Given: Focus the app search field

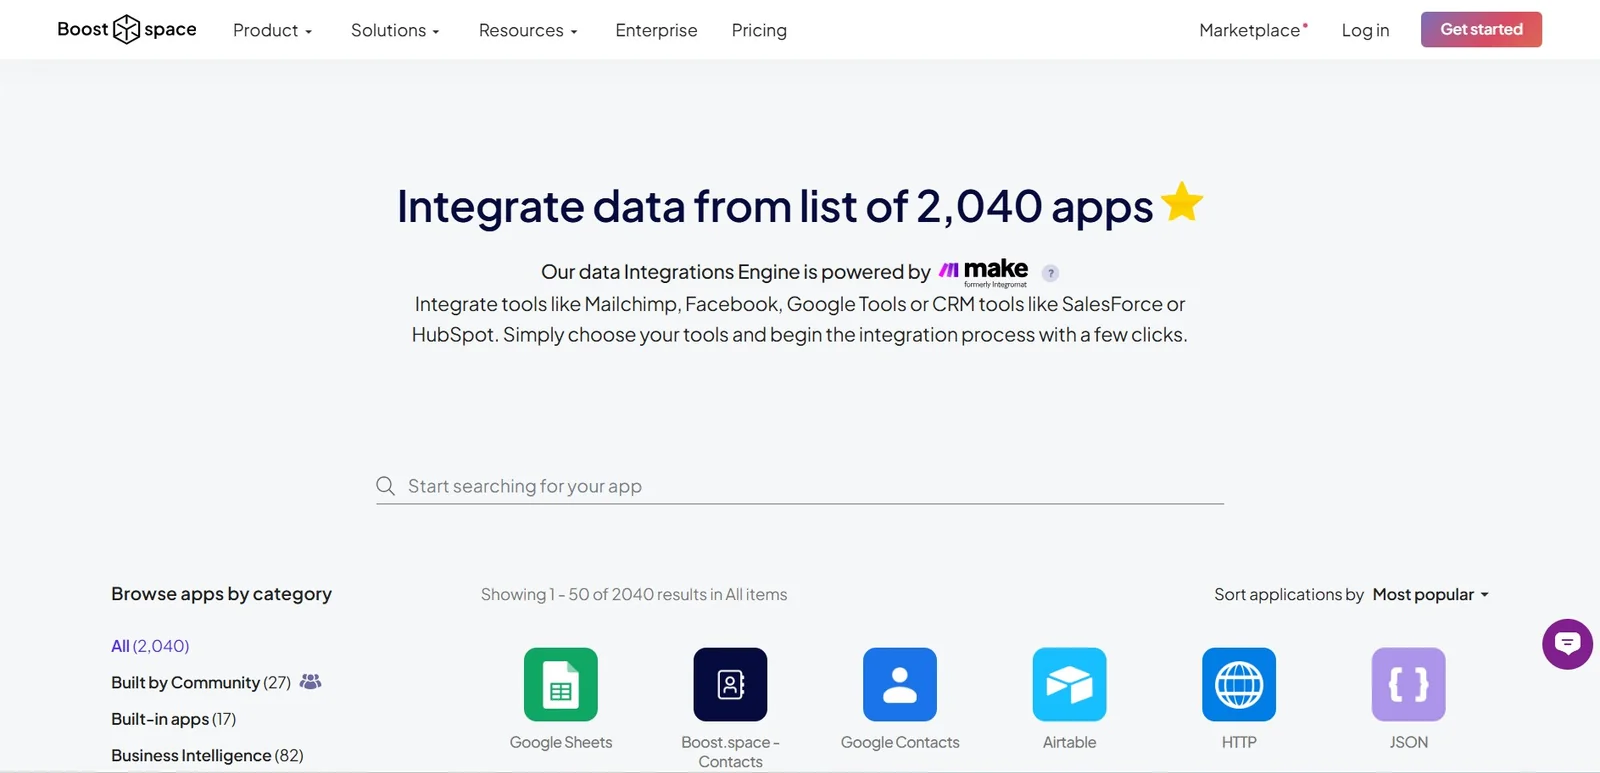Looking at the screenshot, I should tap(800, 486).
